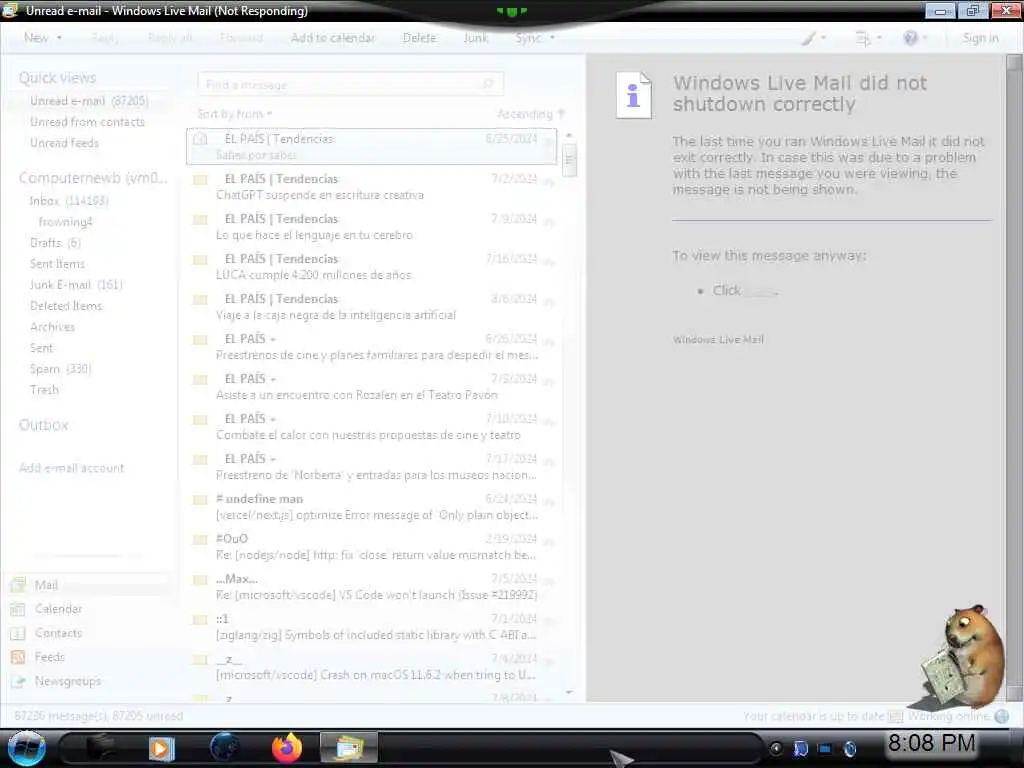1024x768 pixels.
Task: Select Unread from contacts quick view
Action: [x=87, y=122]
